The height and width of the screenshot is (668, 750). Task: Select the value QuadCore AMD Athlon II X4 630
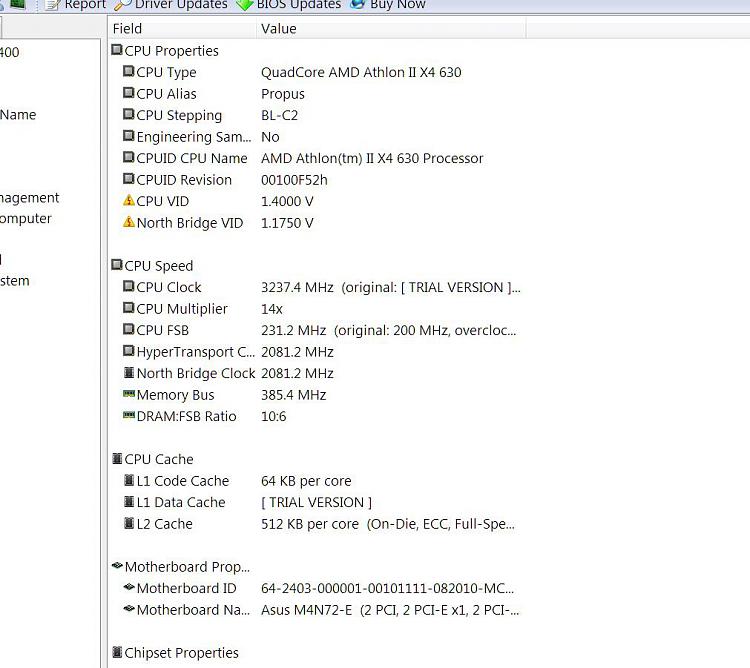coord(361,72)
